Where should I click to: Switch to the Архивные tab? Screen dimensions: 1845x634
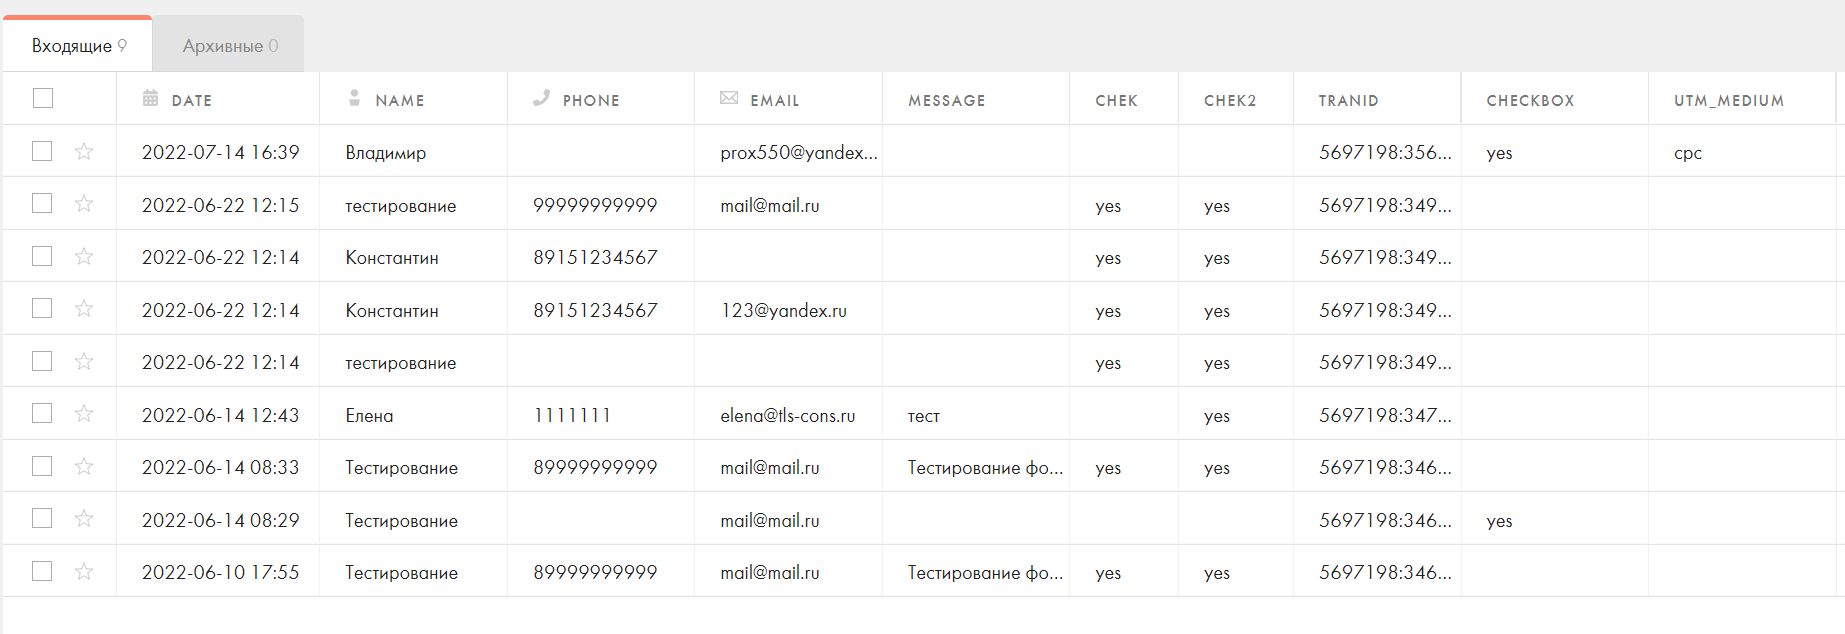229,46
